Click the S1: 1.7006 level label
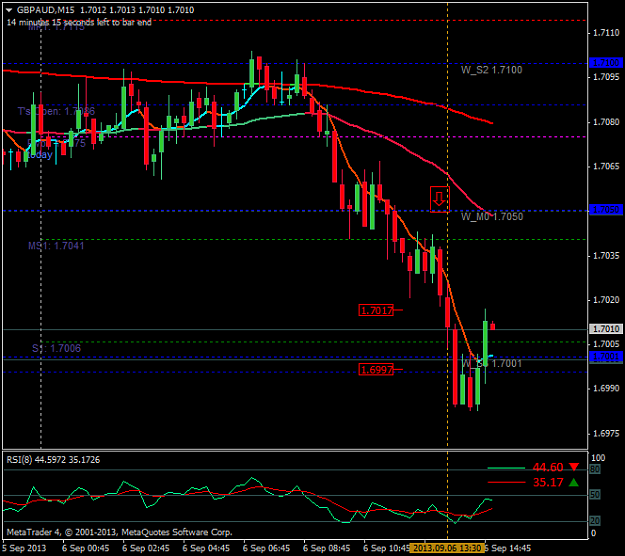Image resolution: width=625 pixels, height=556 pixels. [x=57, y=348]
